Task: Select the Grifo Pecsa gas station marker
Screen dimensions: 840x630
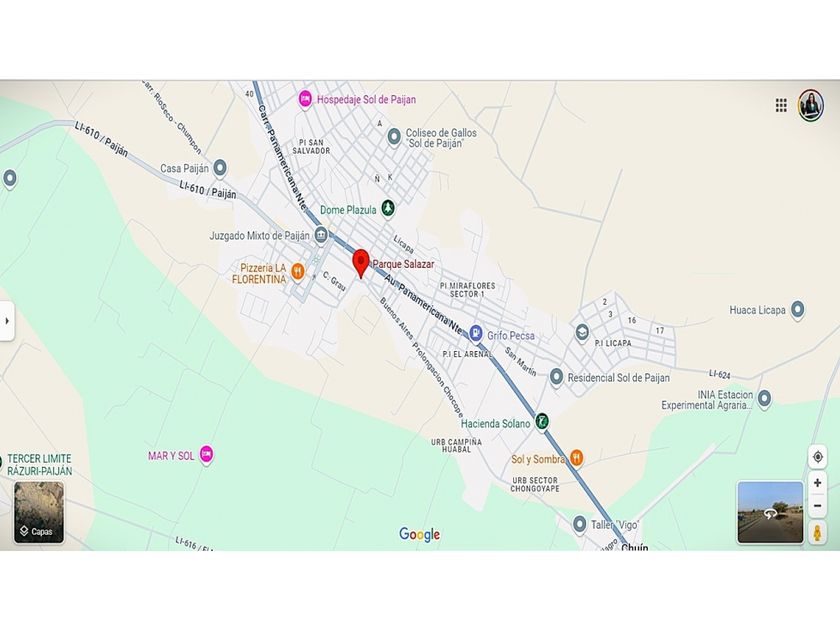Action: (475, 333)
